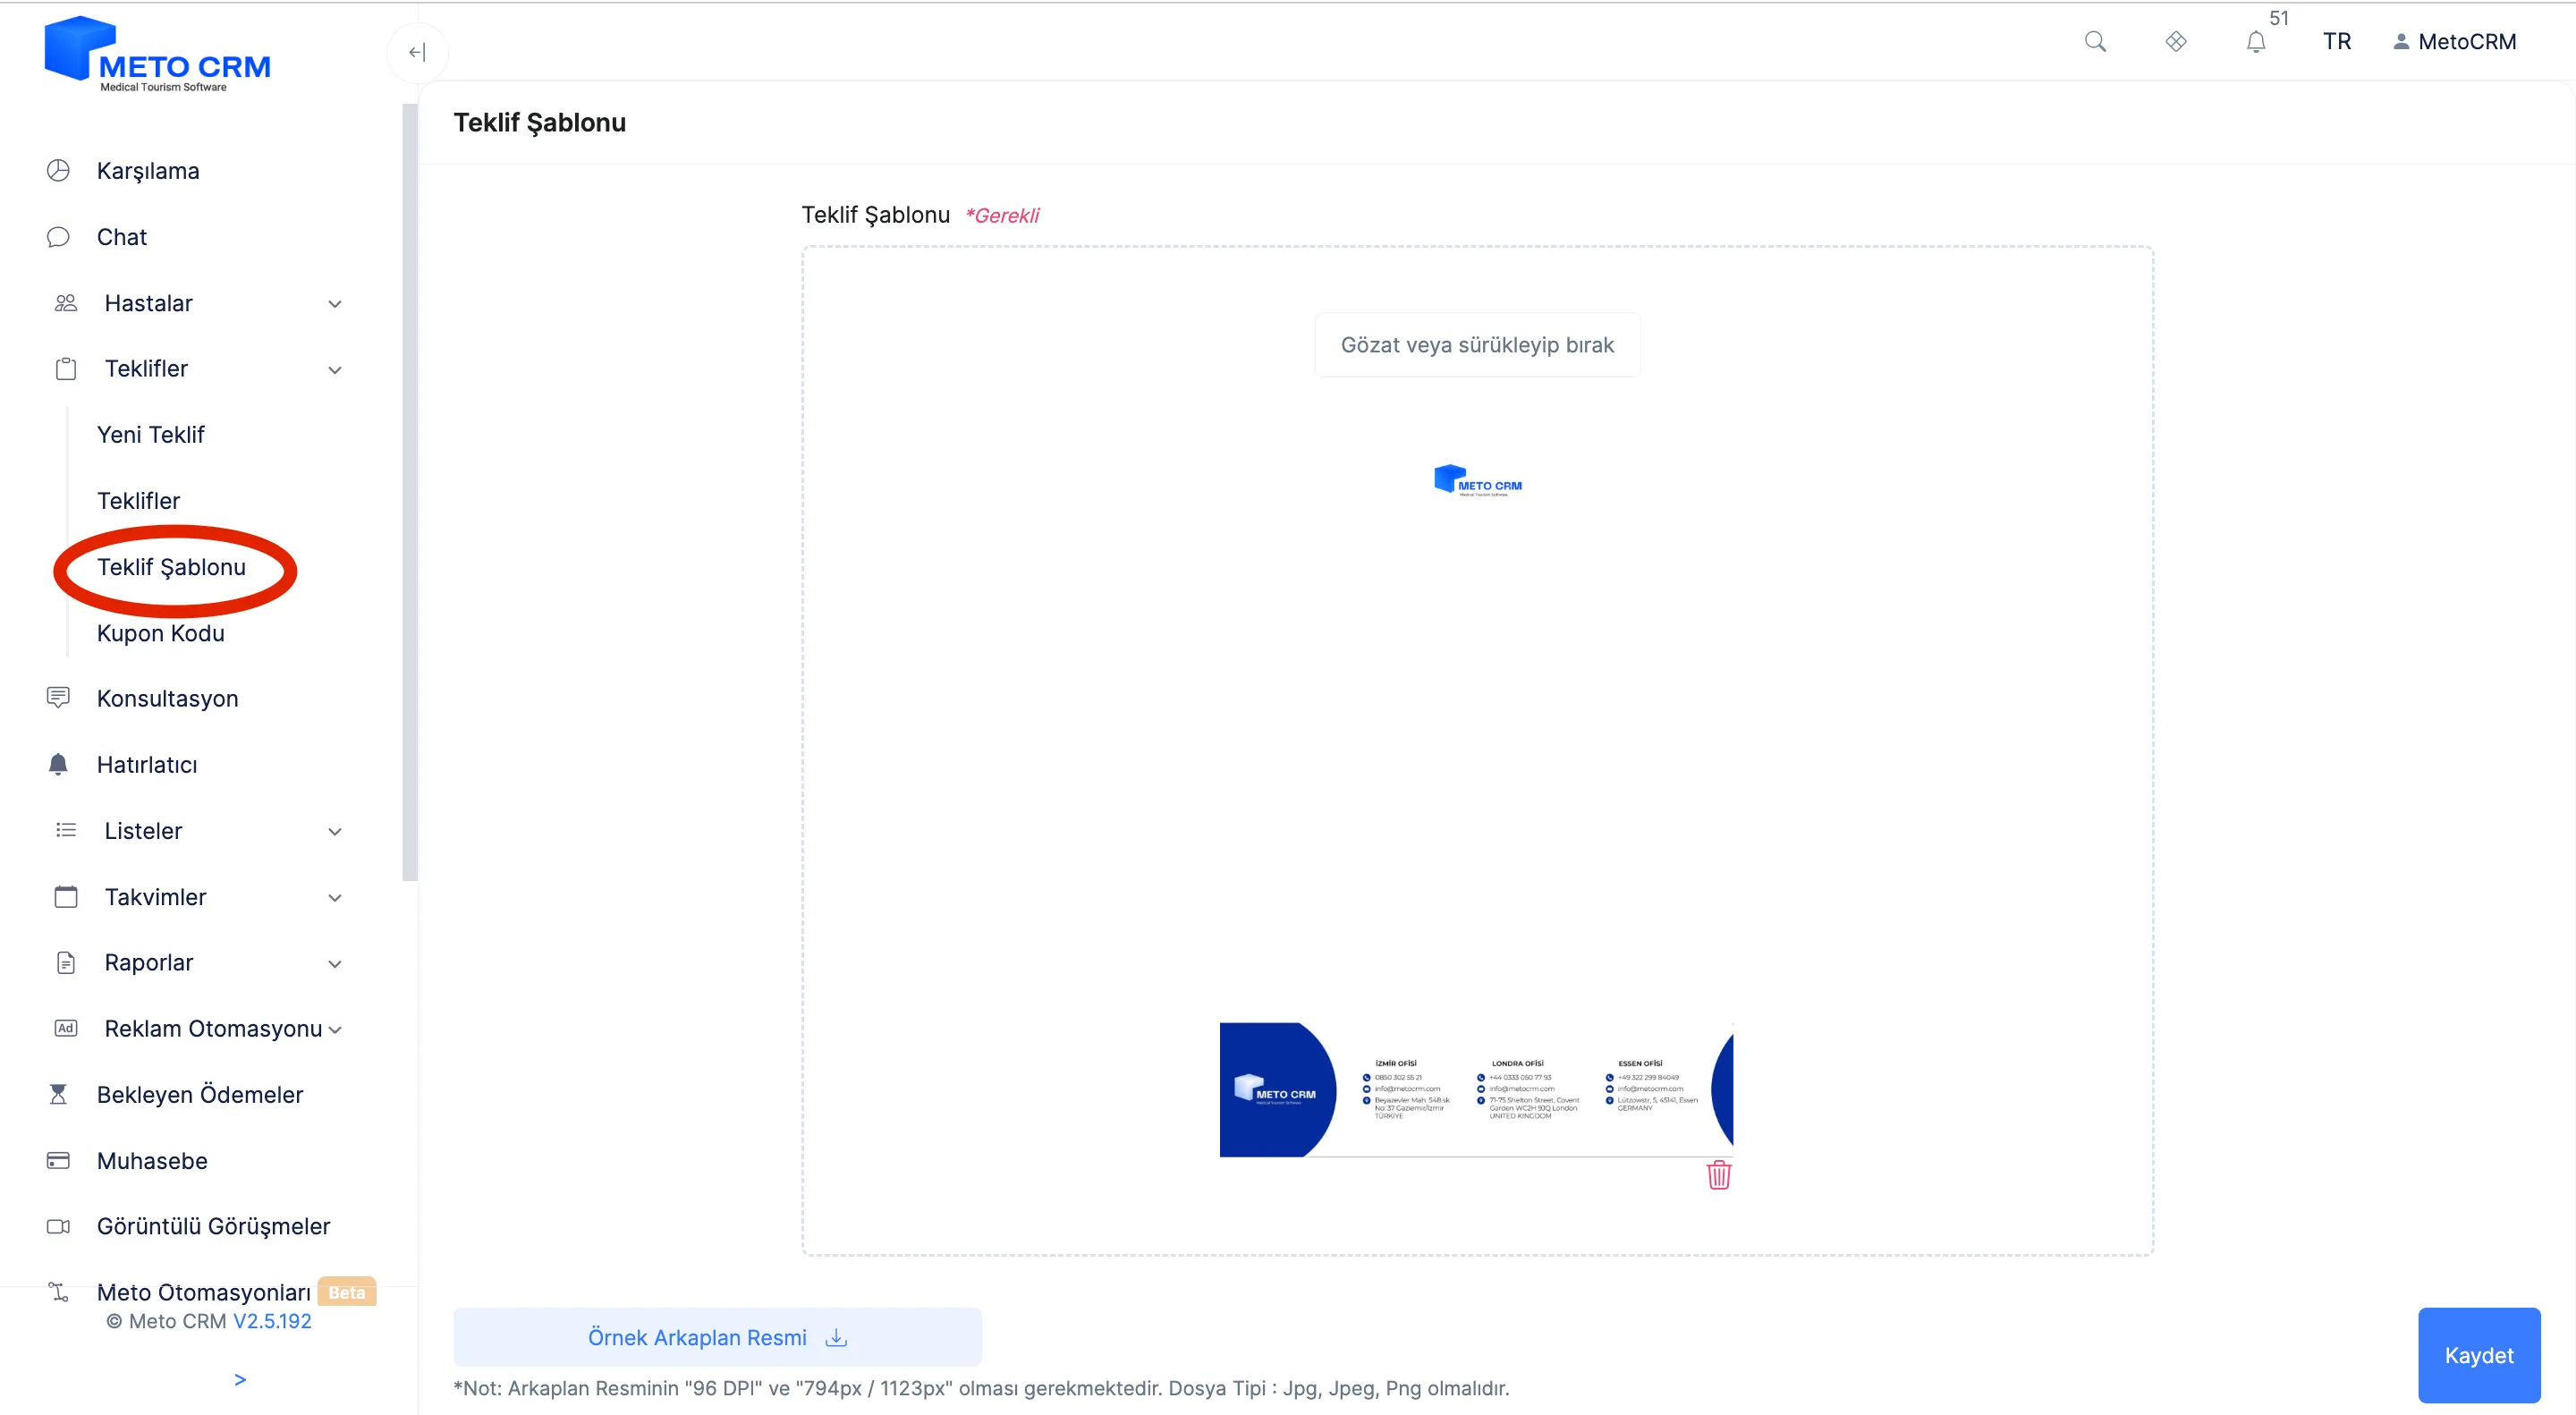Viewport: 2576px width, 1415px height.
Task: Open Karşılama page
Action: coord(148,171)
